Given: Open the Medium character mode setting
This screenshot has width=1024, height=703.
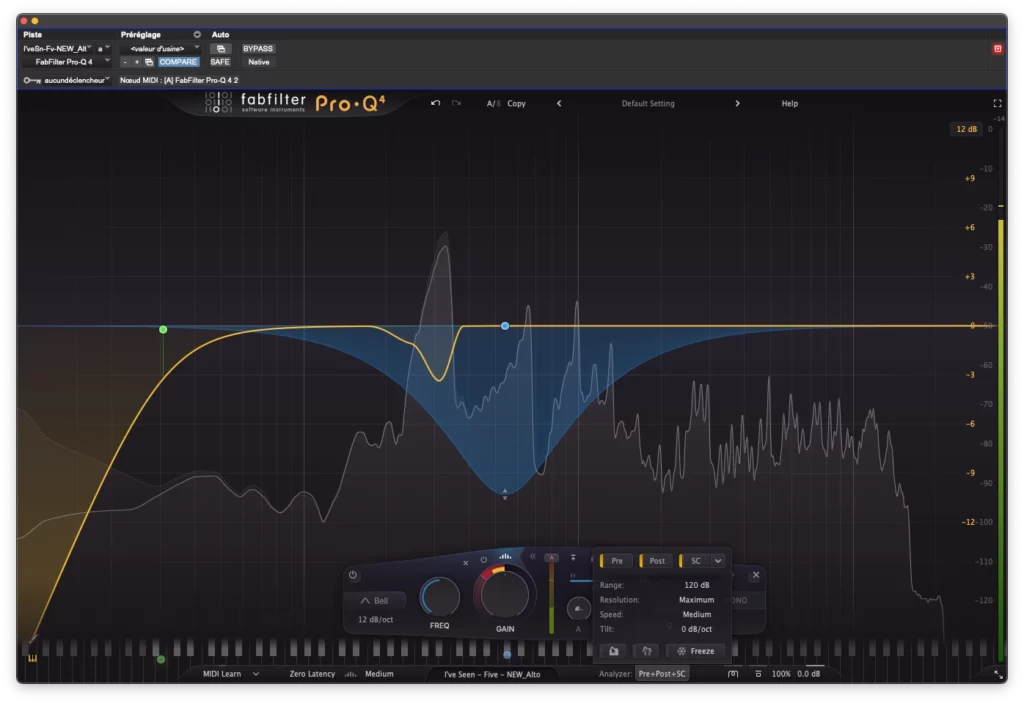Looking at the screenshot, I should coord(379,674).
